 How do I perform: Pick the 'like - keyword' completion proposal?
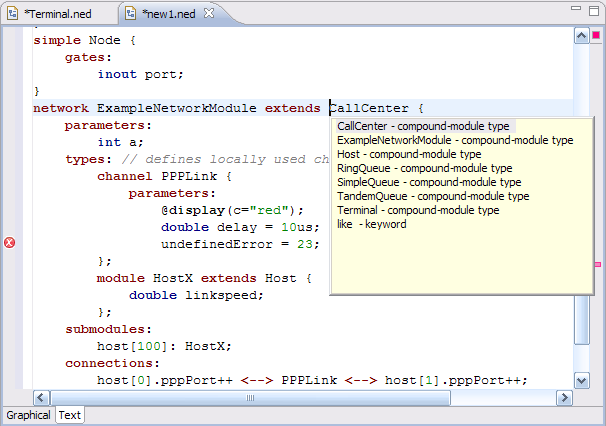(371, 224)
